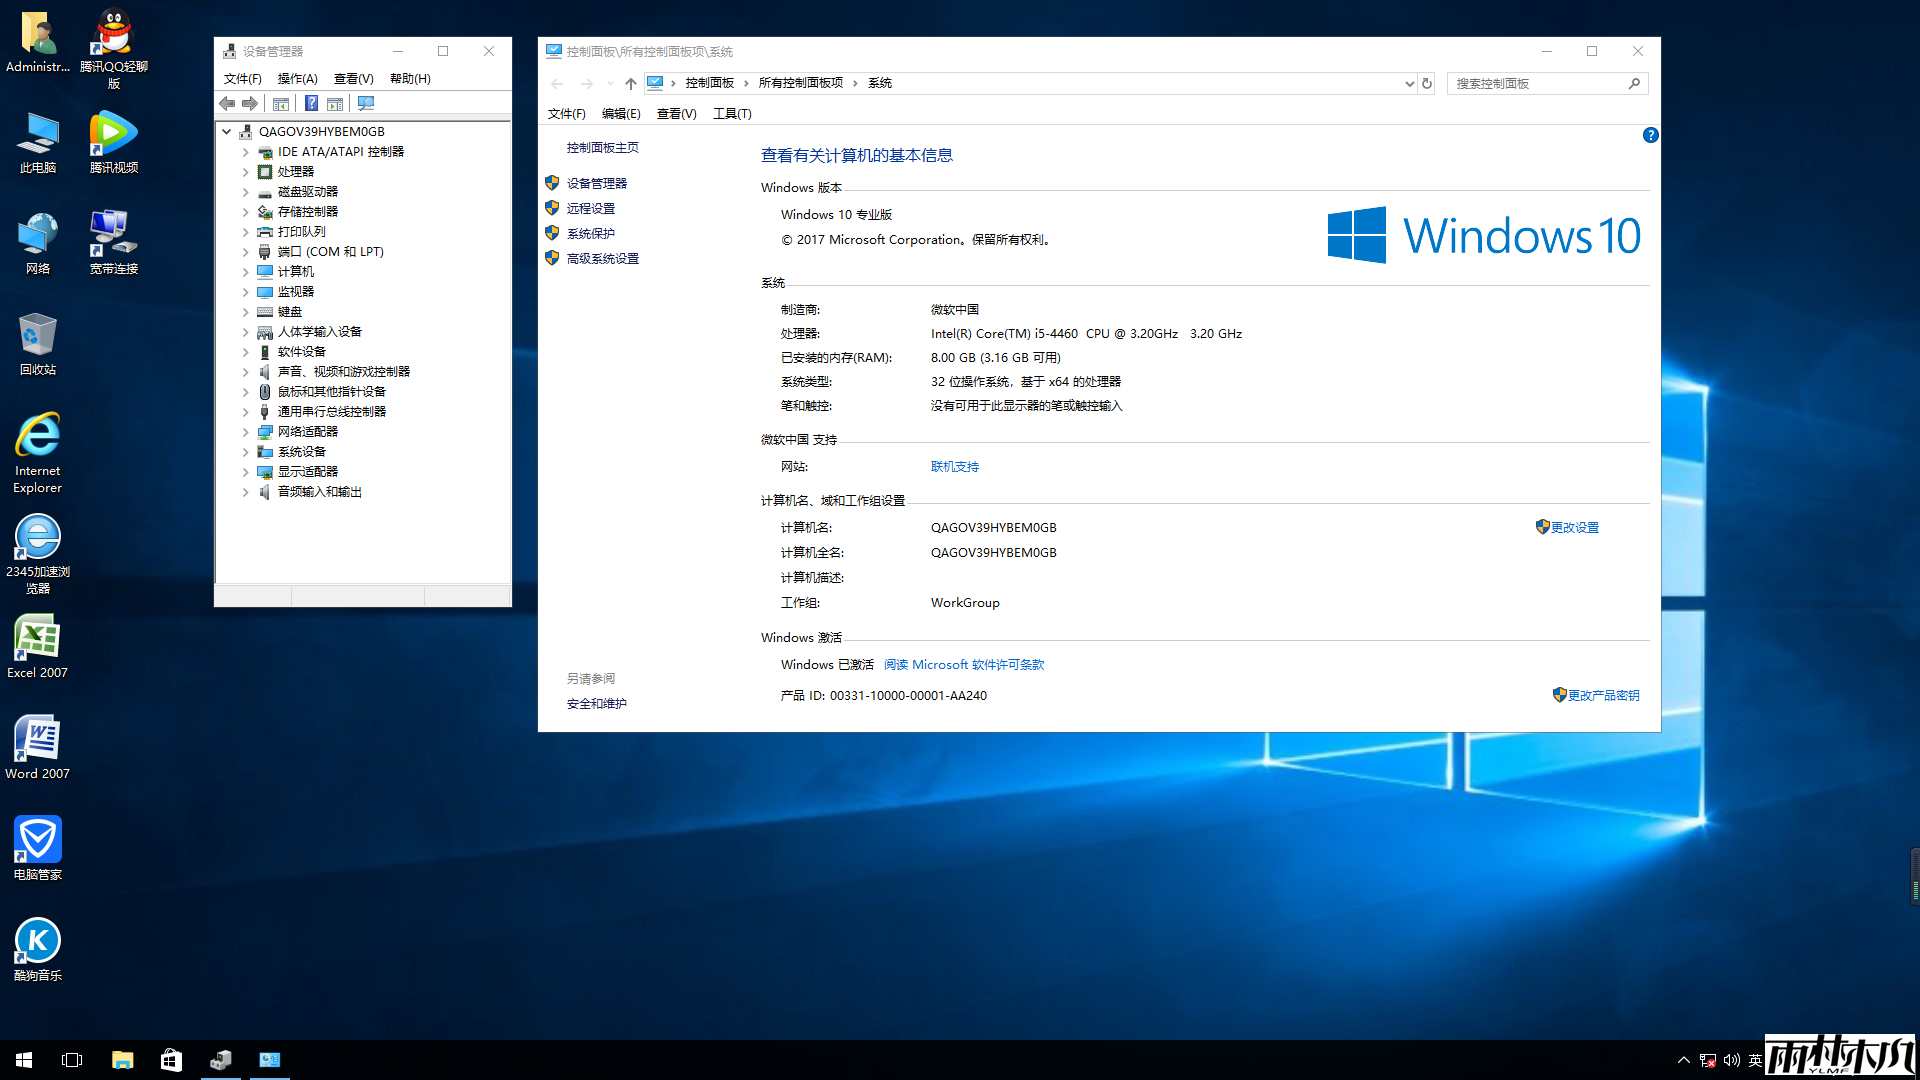Click 更改设置 next to computer name
This screenshot has height=1080, width=1920.
click(1575, 528)
